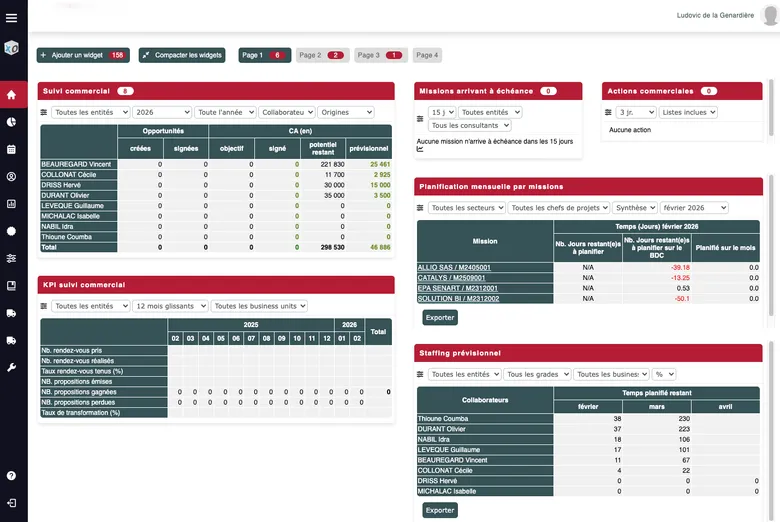The height and width of the screenshot is (522, 780).
Task: Open the "février 2026" month dropdown
Action: click(x=694, y=208)
